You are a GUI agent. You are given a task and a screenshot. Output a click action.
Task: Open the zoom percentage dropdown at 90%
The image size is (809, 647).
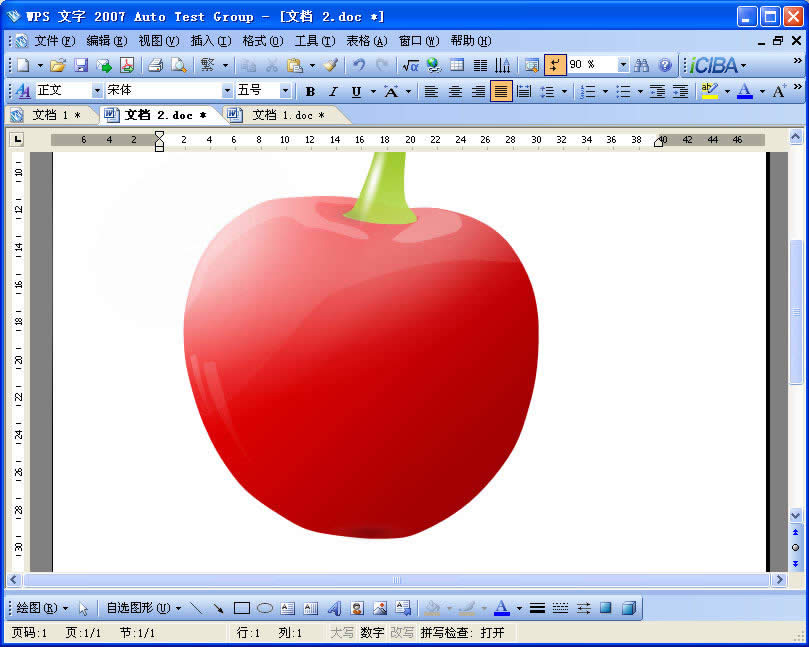coord(622,65)
